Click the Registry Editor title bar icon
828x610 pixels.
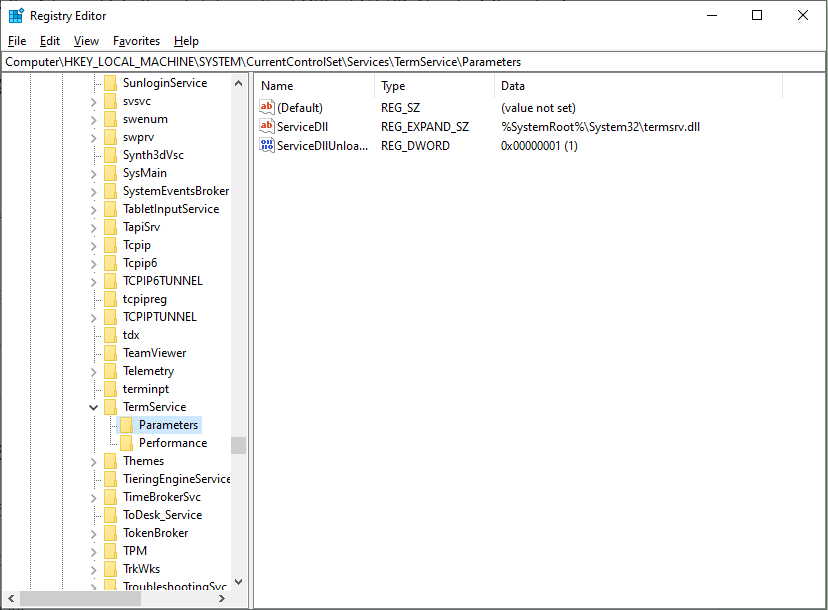point(16,15)
